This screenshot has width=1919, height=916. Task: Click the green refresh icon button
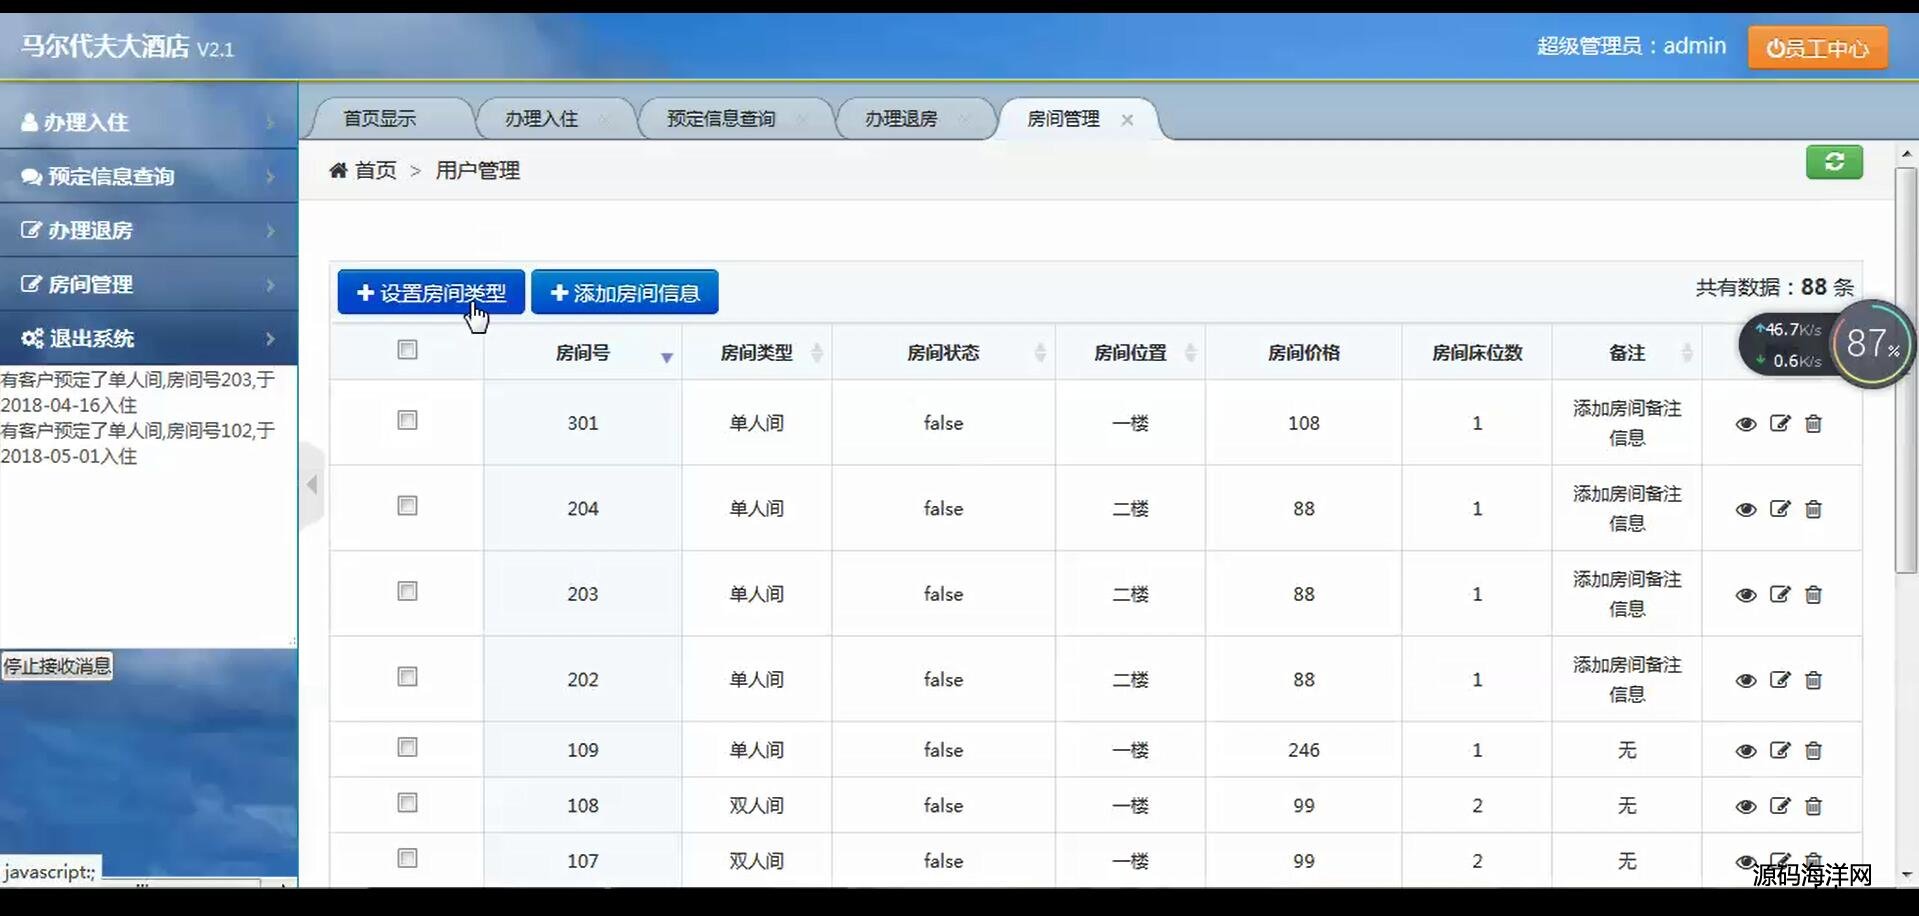1833,162
